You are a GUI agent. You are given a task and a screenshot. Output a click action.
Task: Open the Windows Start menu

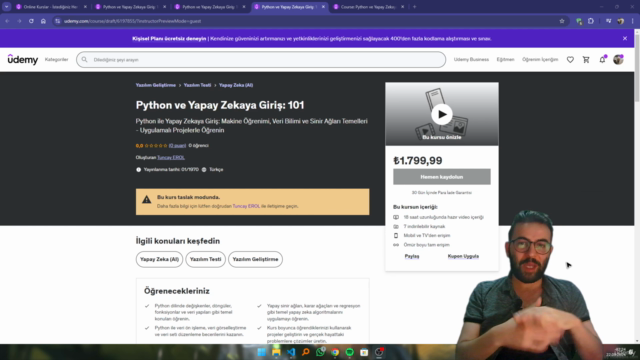[261, 352]
